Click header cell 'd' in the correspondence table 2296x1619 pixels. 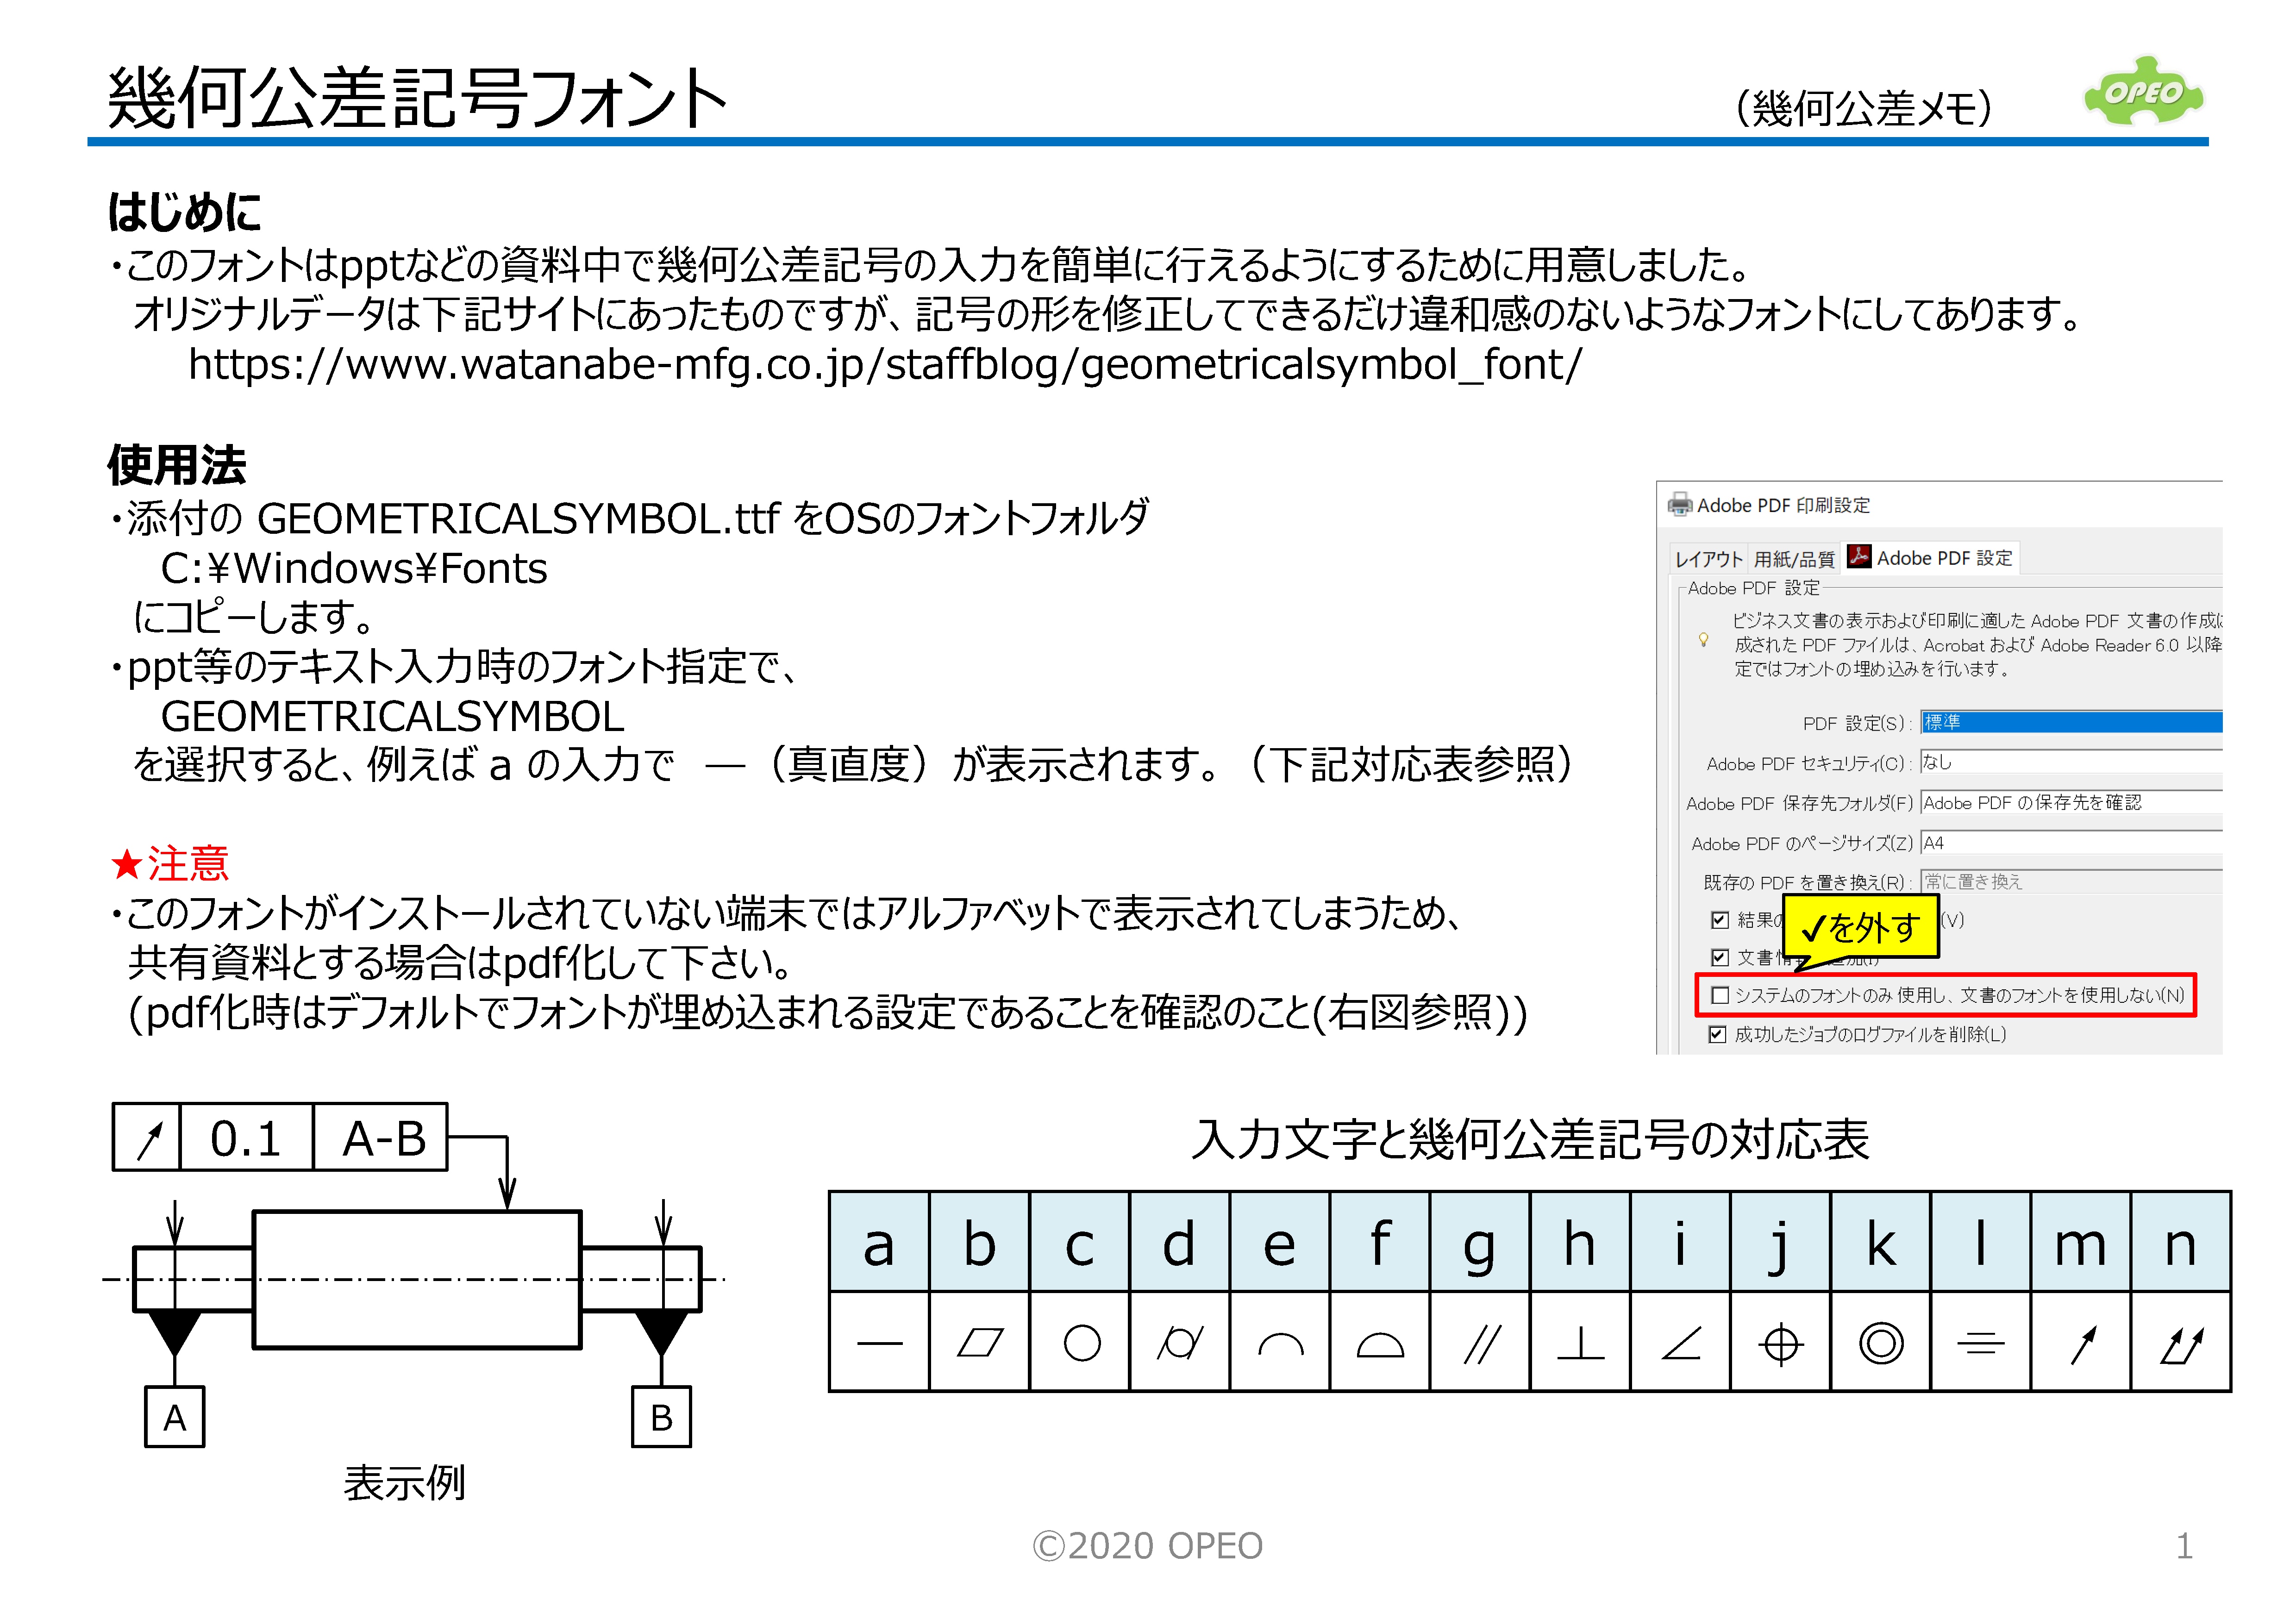[1180, 1242]
